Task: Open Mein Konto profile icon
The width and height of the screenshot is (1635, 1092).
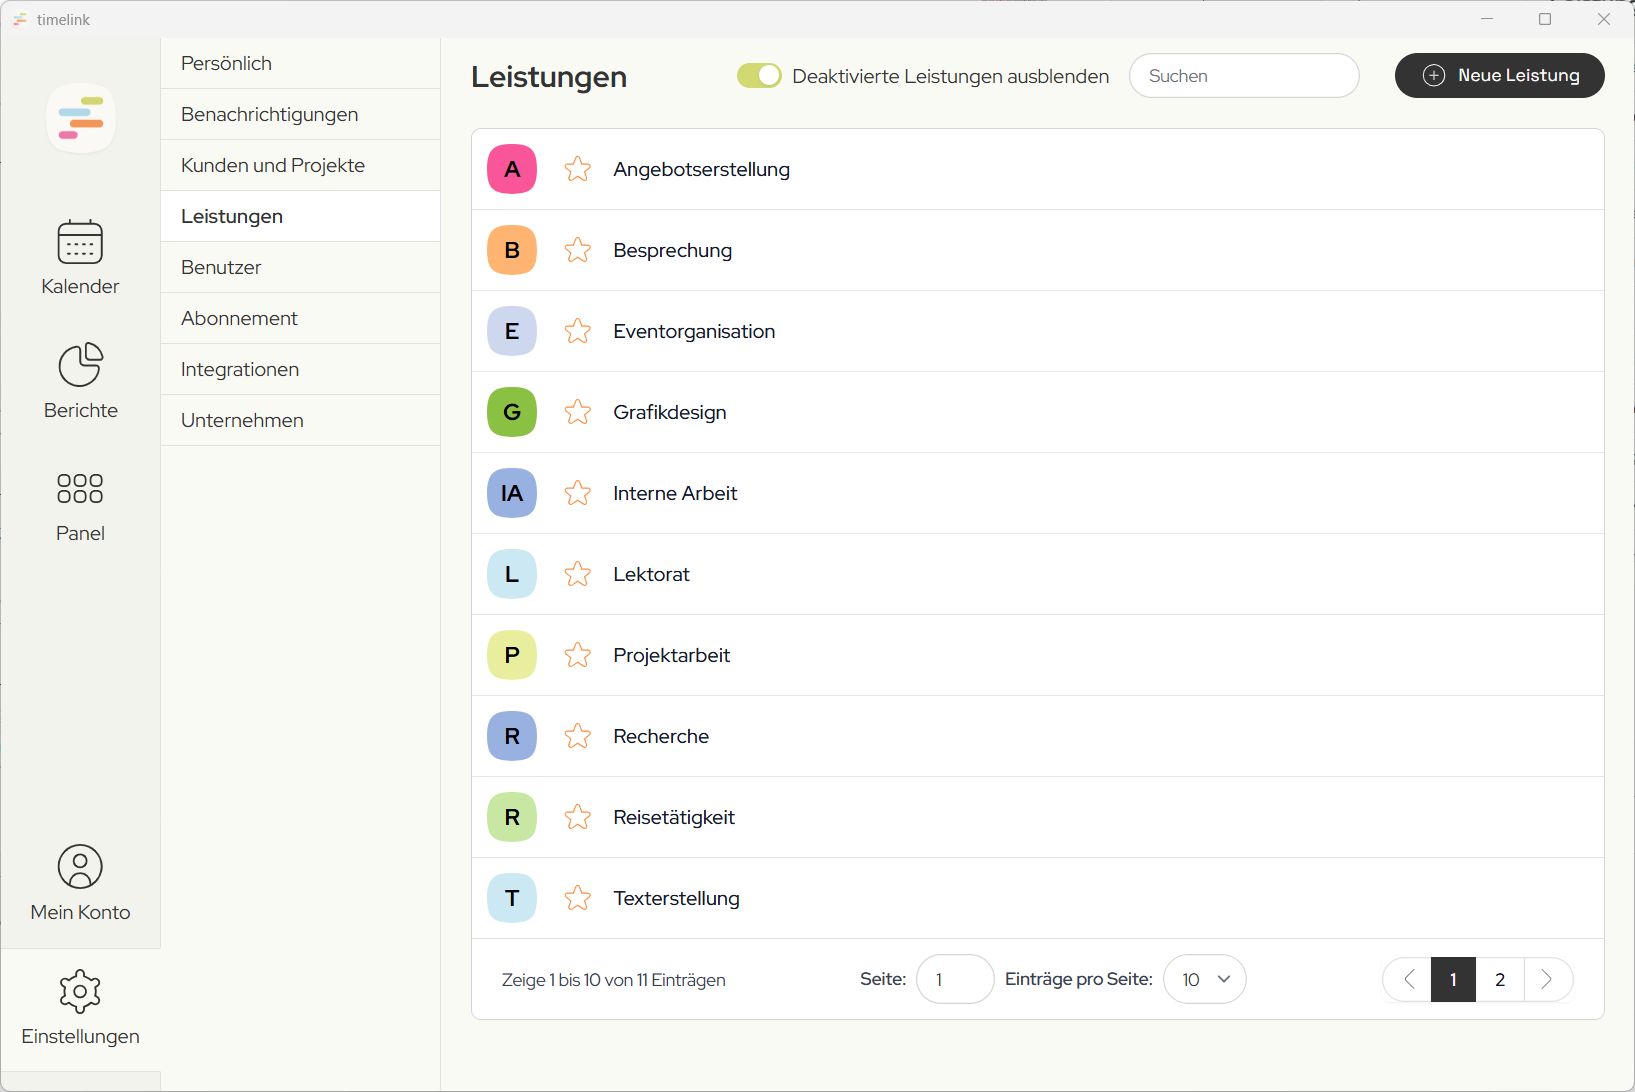Action: click(80, 866)
